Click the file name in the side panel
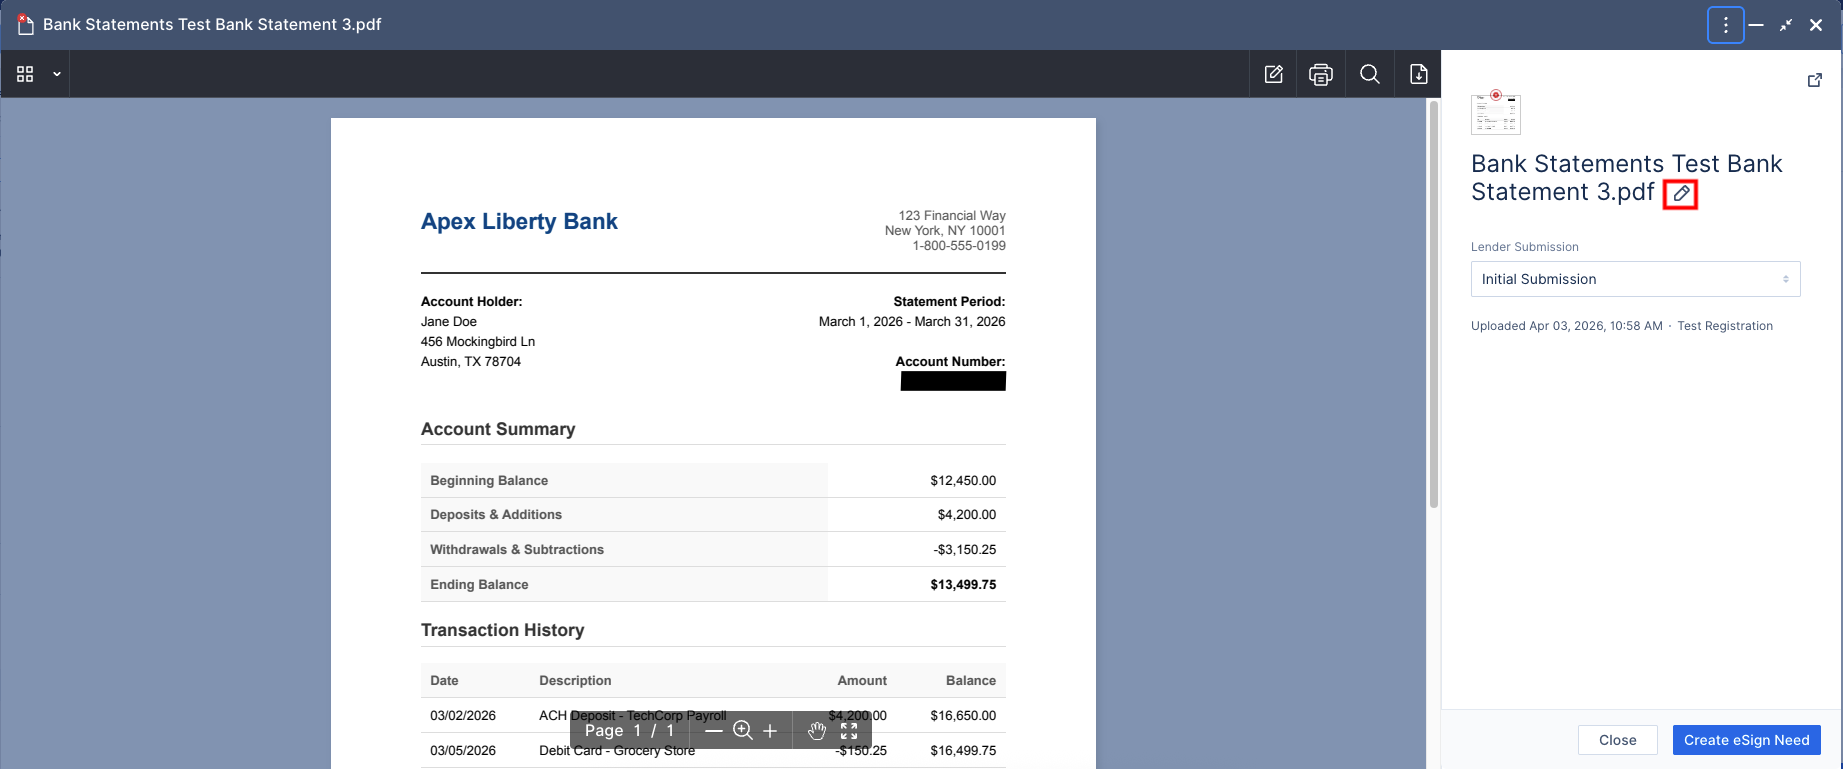 1627,178
